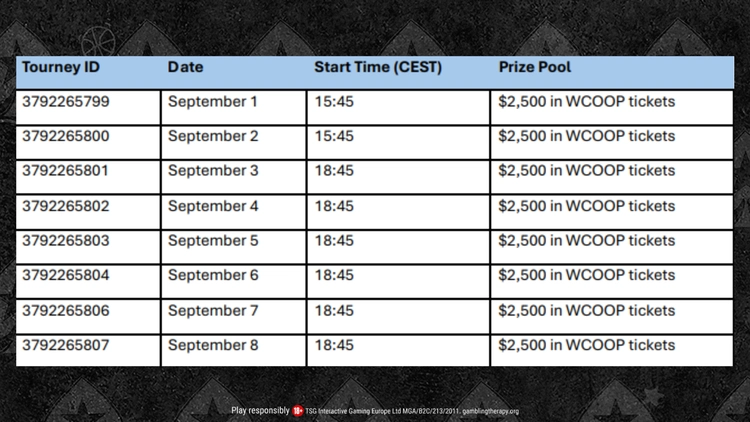Click tournament ID 3792265801 cell
The image size is (750, 422).
(x=88, y=177)
